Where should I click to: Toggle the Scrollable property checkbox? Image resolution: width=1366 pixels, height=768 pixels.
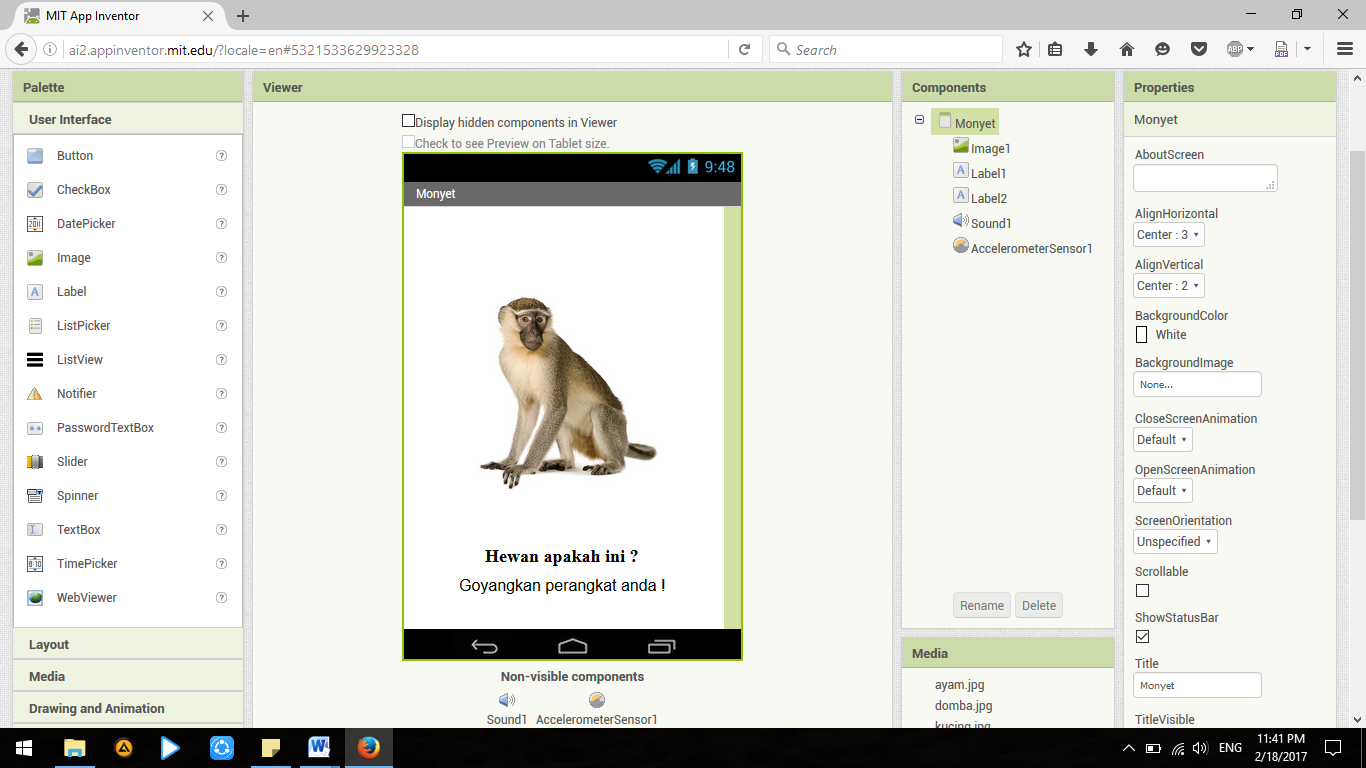tap(1142, 591)
